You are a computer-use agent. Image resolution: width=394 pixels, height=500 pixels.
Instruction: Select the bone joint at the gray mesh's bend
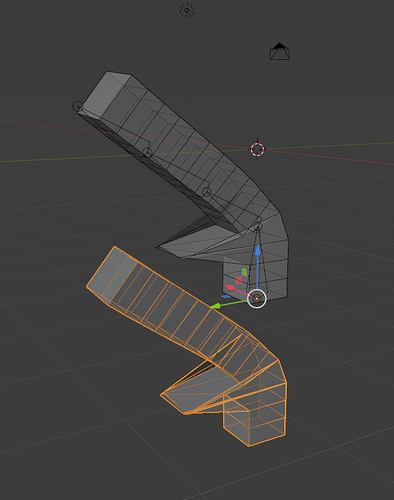point(258,227)
